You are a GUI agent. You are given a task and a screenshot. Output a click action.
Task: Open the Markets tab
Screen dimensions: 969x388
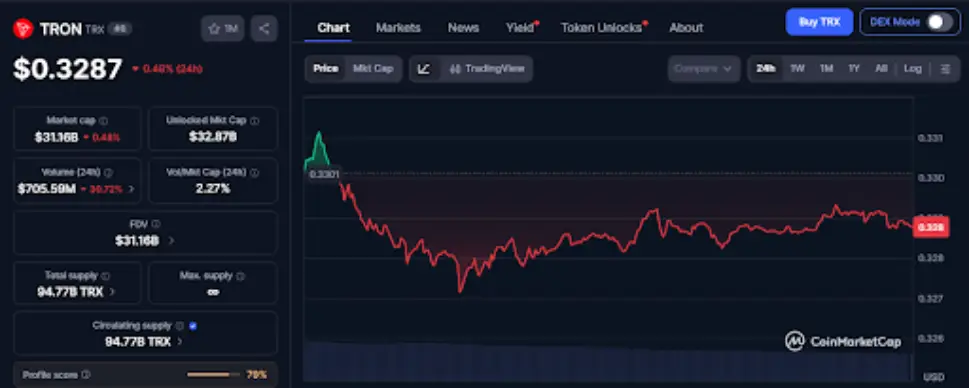398,28
